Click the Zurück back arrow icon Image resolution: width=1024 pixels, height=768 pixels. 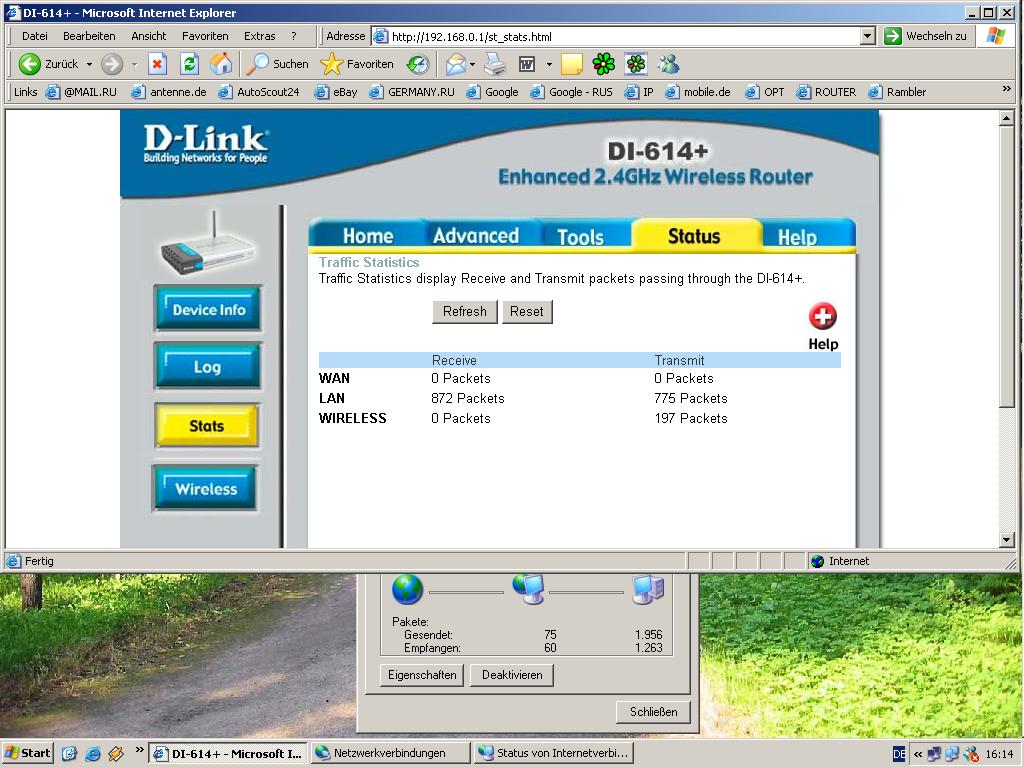[29, 64]
